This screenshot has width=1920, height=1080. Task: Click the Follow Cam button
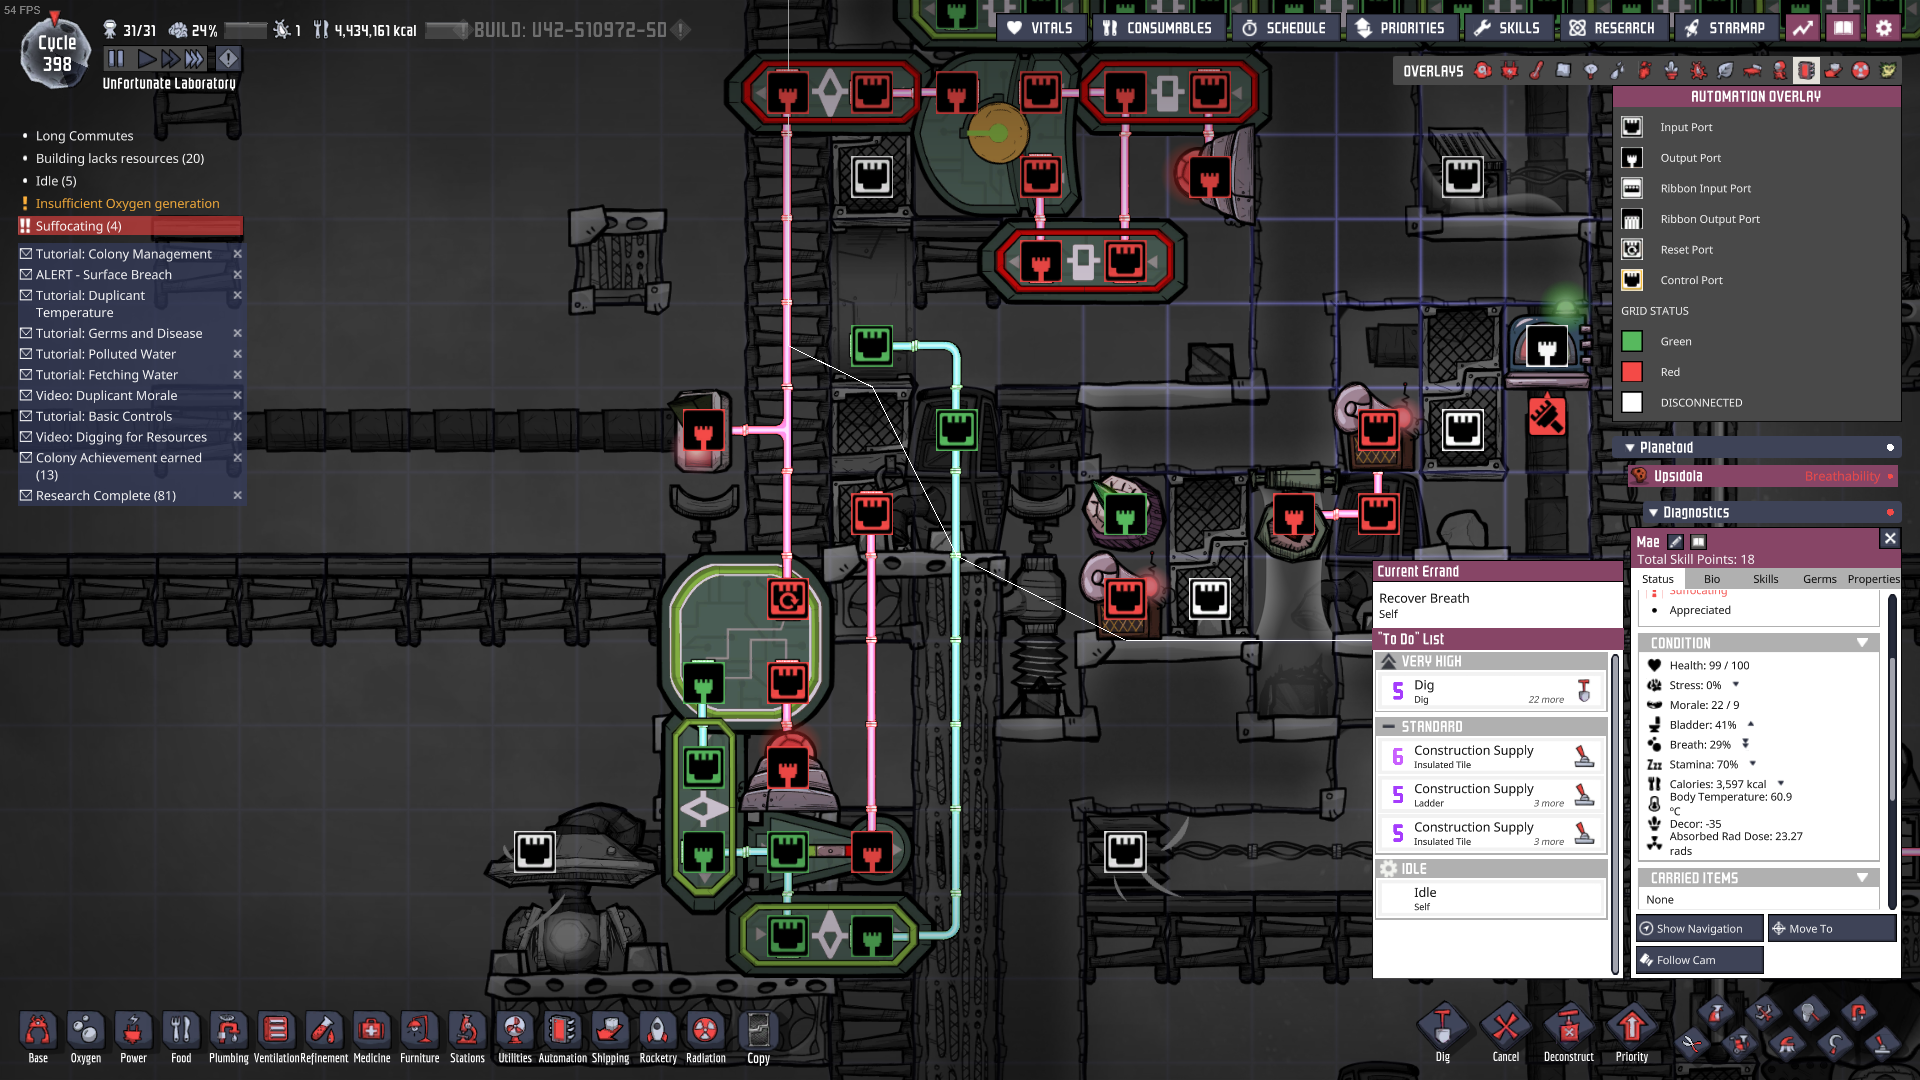click(x=1699, y=960)
